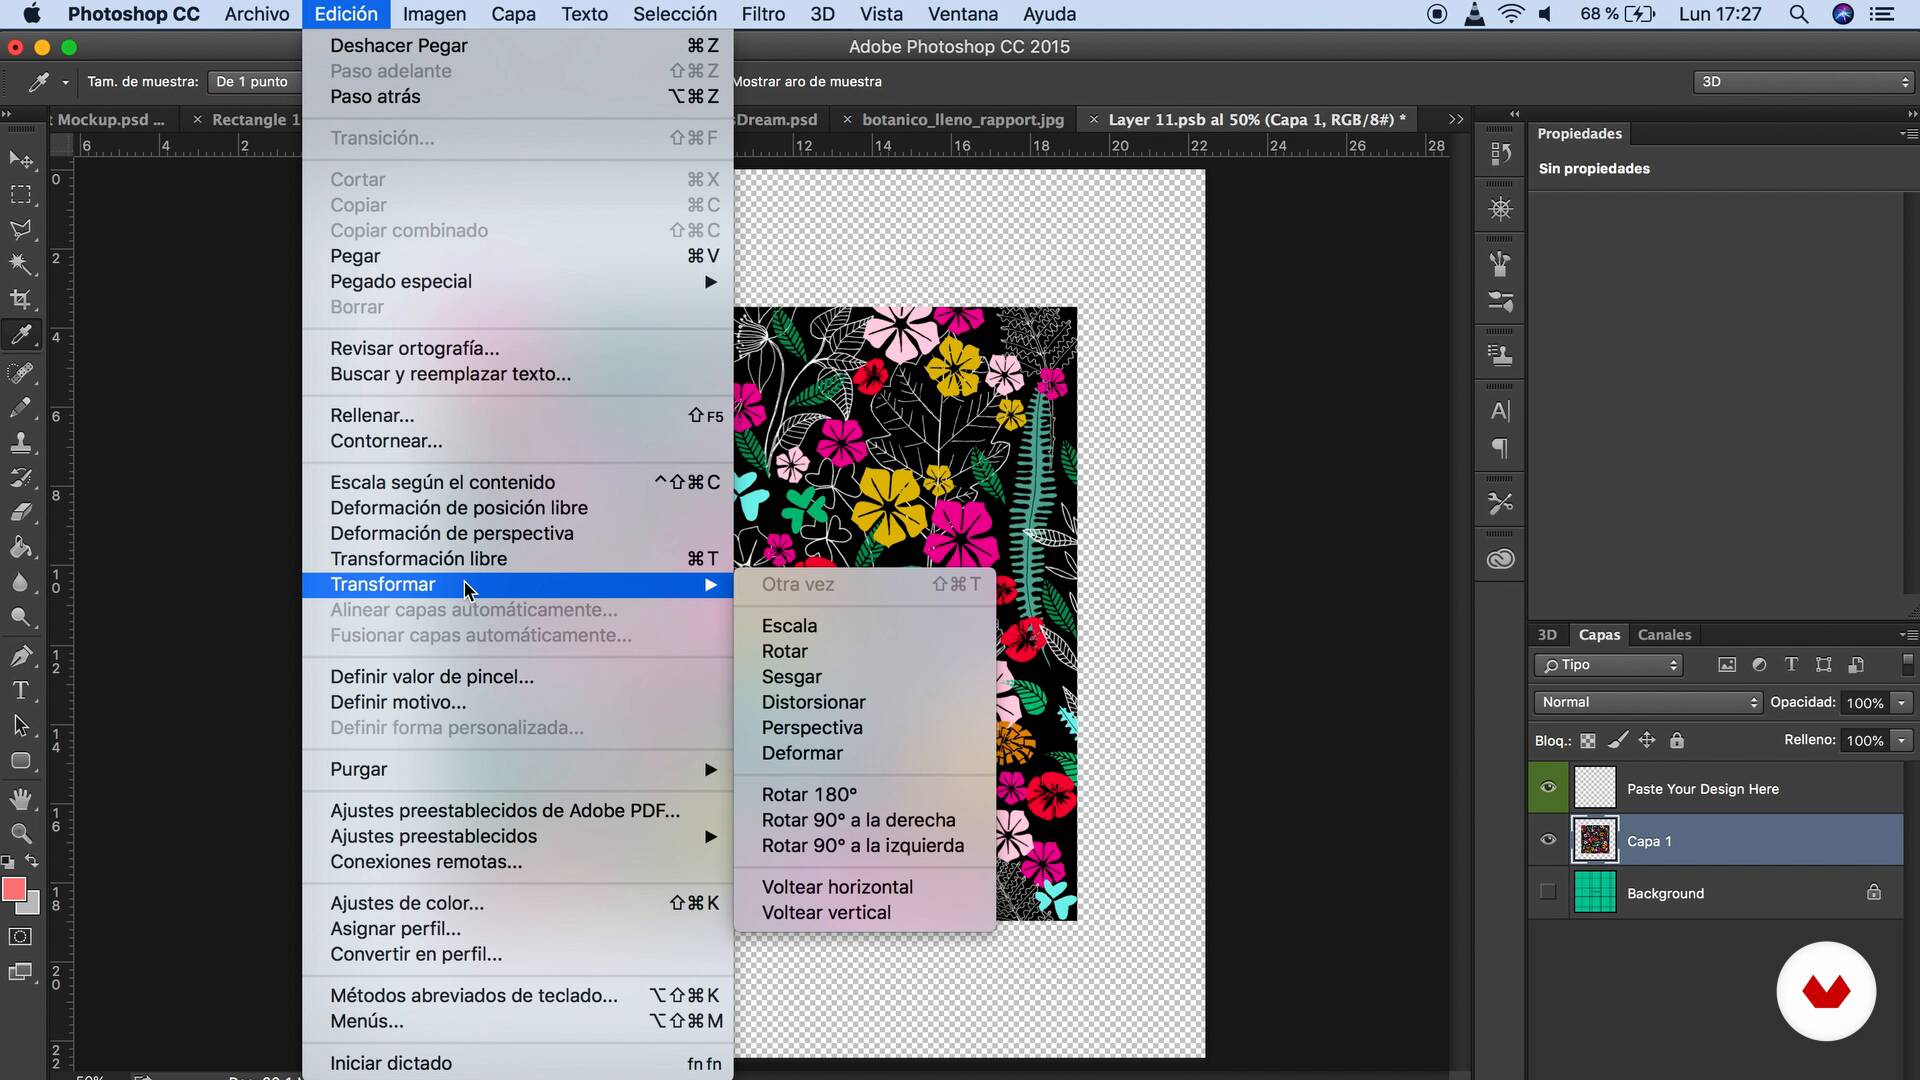Click the Opacidad value field
The width and height of the screenshot is (1920, 1080).
pos(1865,703)
